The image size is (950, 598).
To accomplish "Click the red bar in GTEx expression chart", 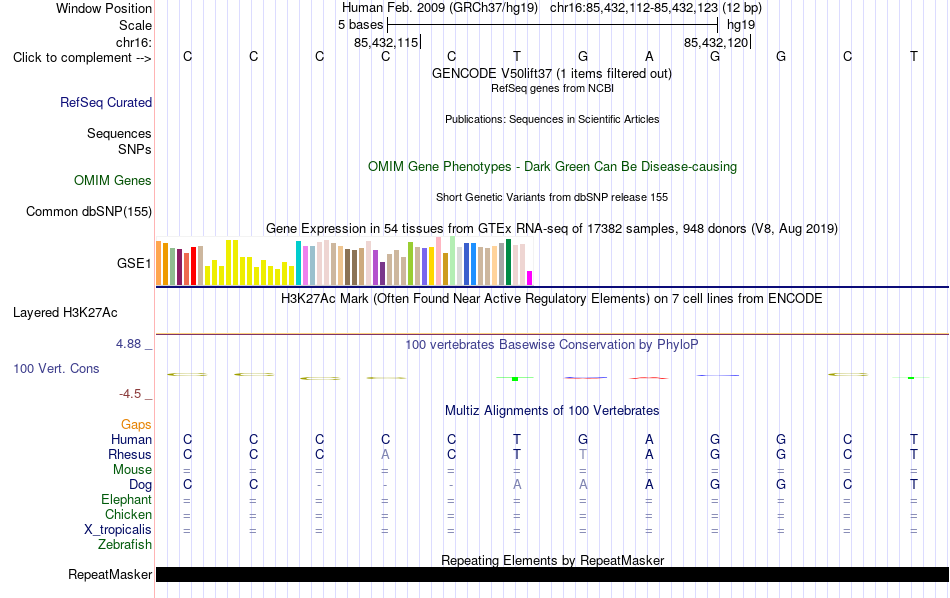I will [x=194, y=265].
